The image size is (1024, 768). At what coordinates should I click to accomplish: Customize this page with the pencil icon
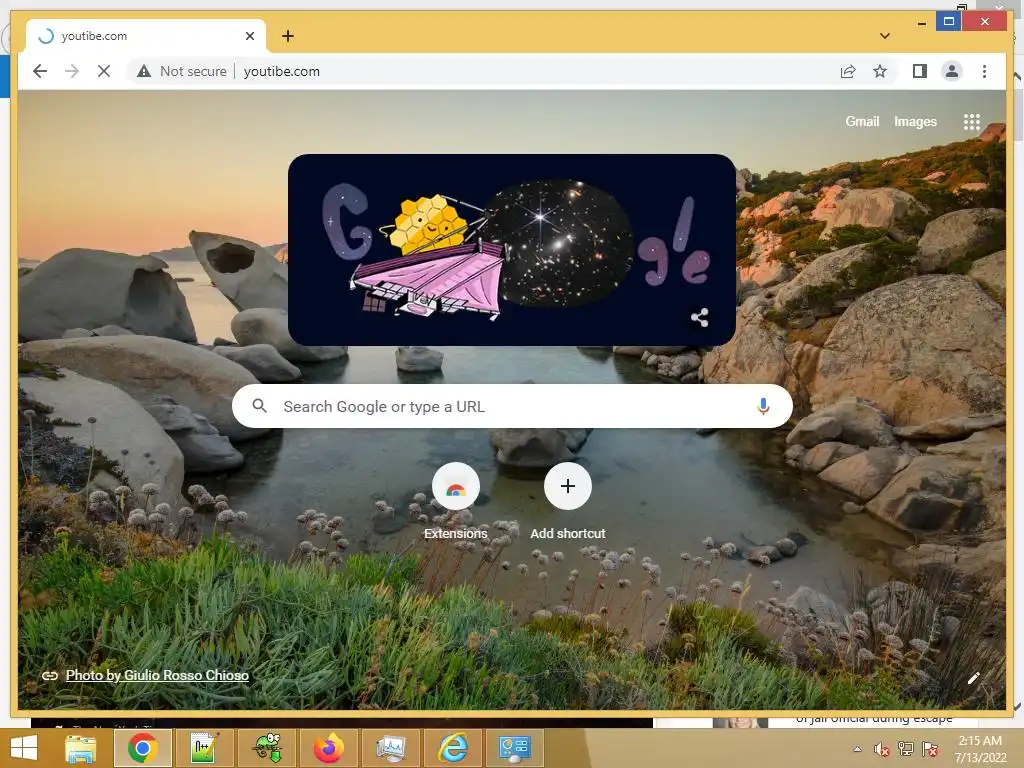[x=973, y=678]
